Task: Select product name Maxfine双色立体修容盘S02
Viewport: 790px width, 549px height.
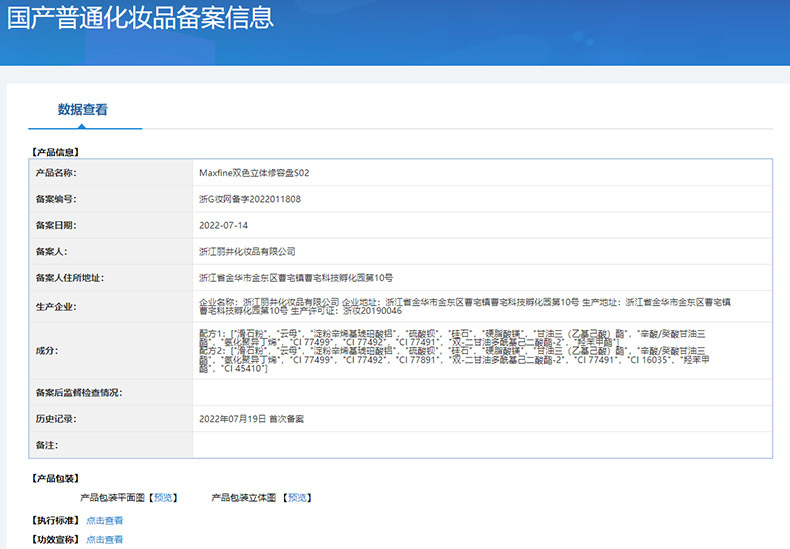Action: pyautogui.click(x=254, y=173)
